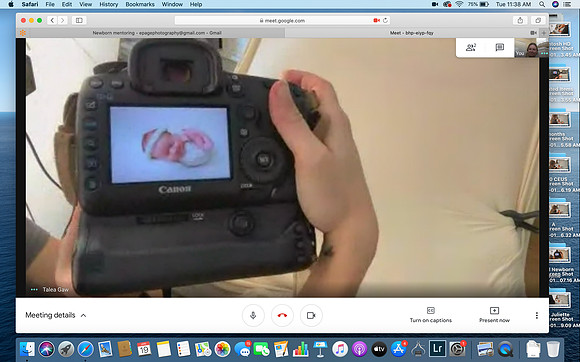
Task: Click the camera-in-use indicator in address bar
Action: (x=377, y=20)
